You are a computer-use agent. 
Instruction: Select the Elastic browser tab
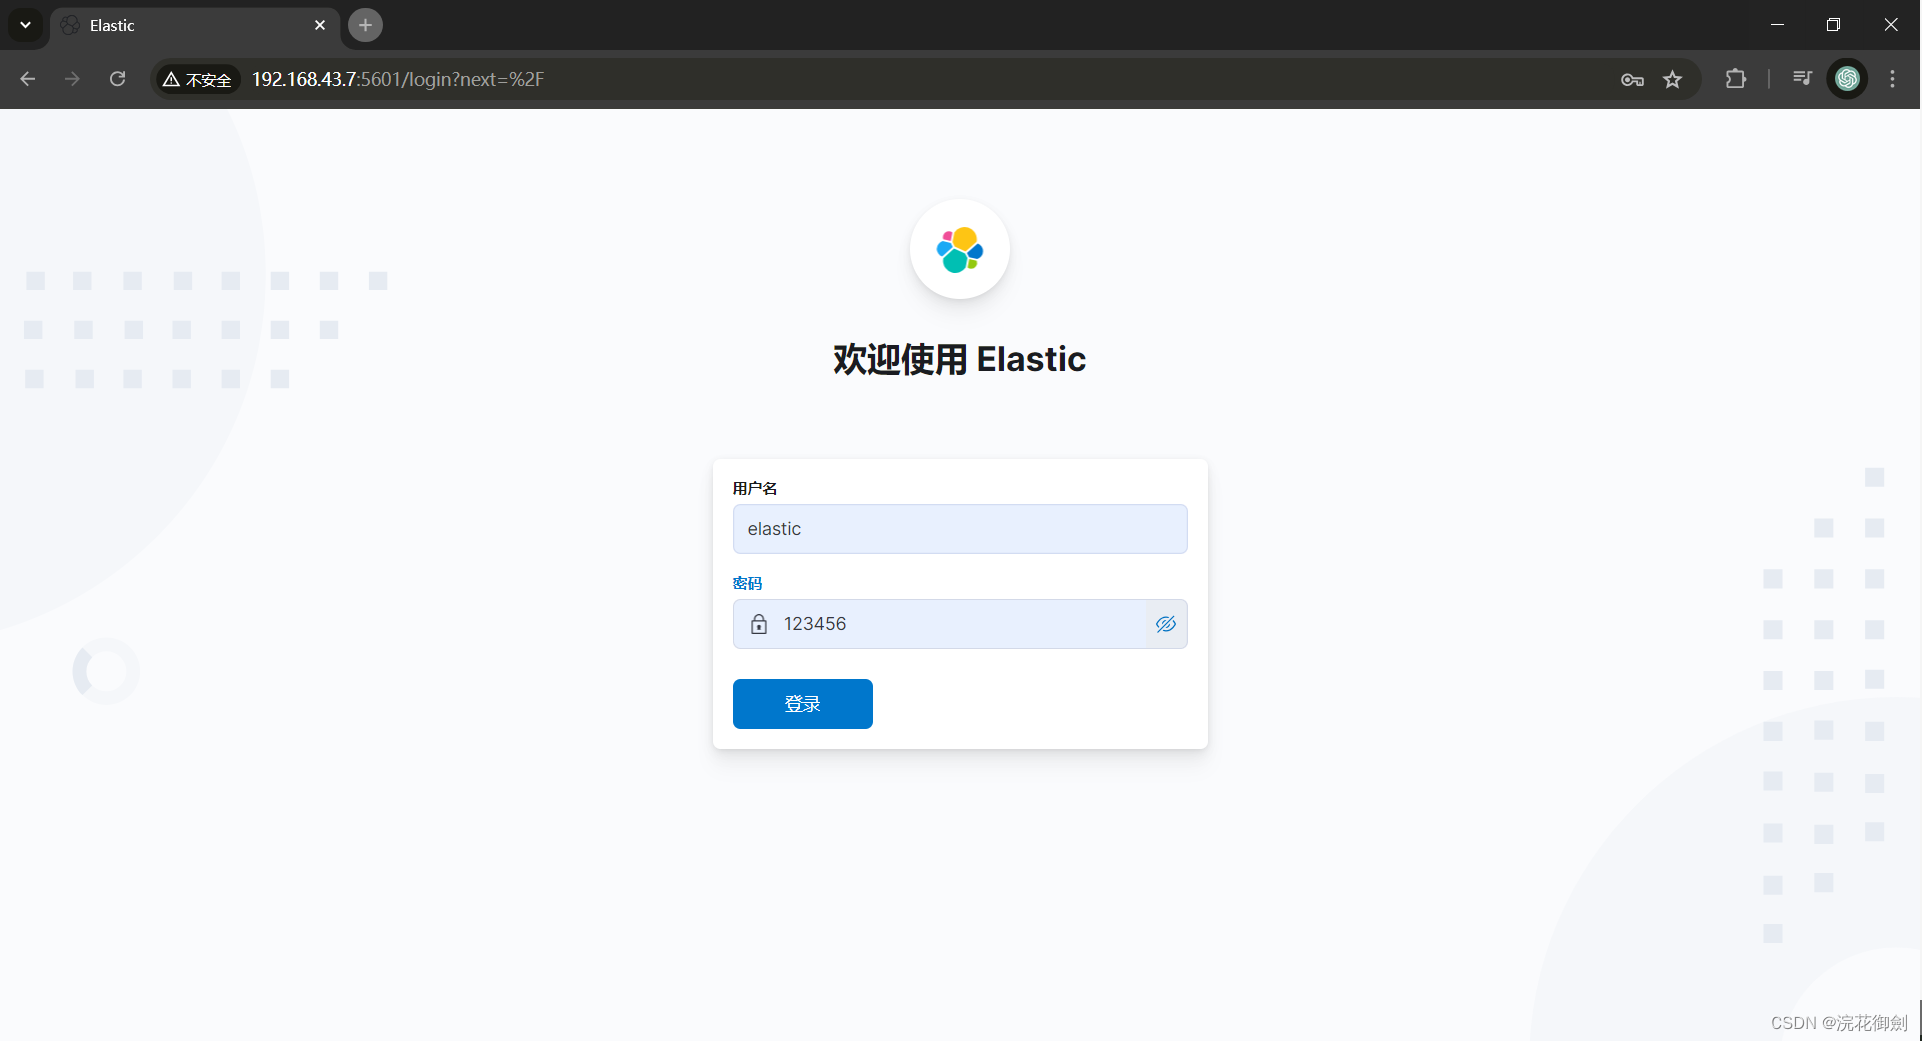click(x=195, y=25)
